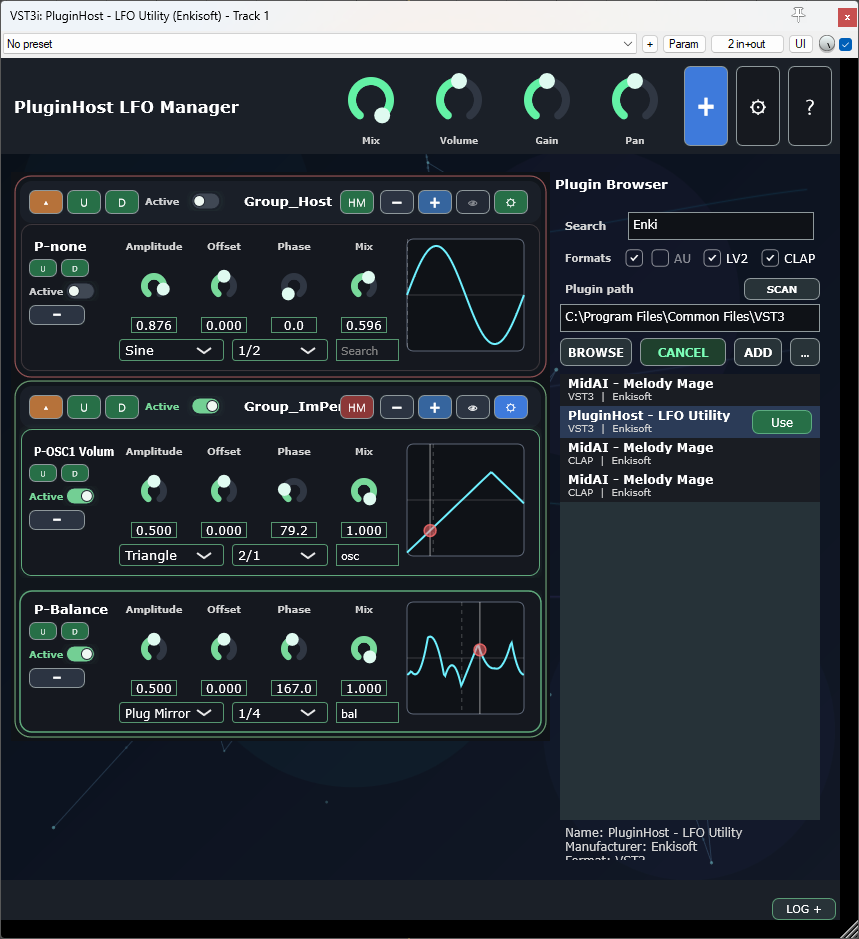Toggle eye visibility icon in Group_Host
859x939 pixels.
[x=473, y=202]
